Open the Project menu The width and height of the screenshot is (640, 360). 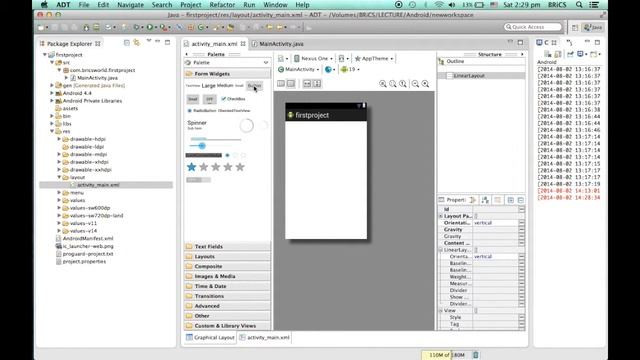191,5
